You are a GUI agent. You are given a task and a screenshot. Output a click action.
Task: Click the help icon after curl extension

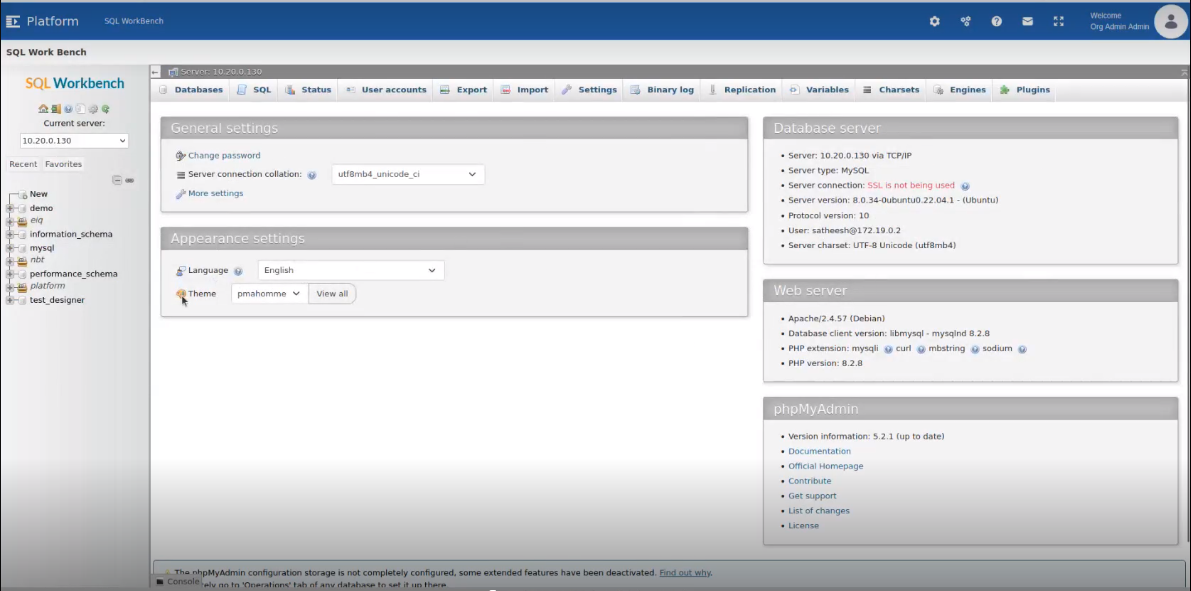[x=921, y=349]
